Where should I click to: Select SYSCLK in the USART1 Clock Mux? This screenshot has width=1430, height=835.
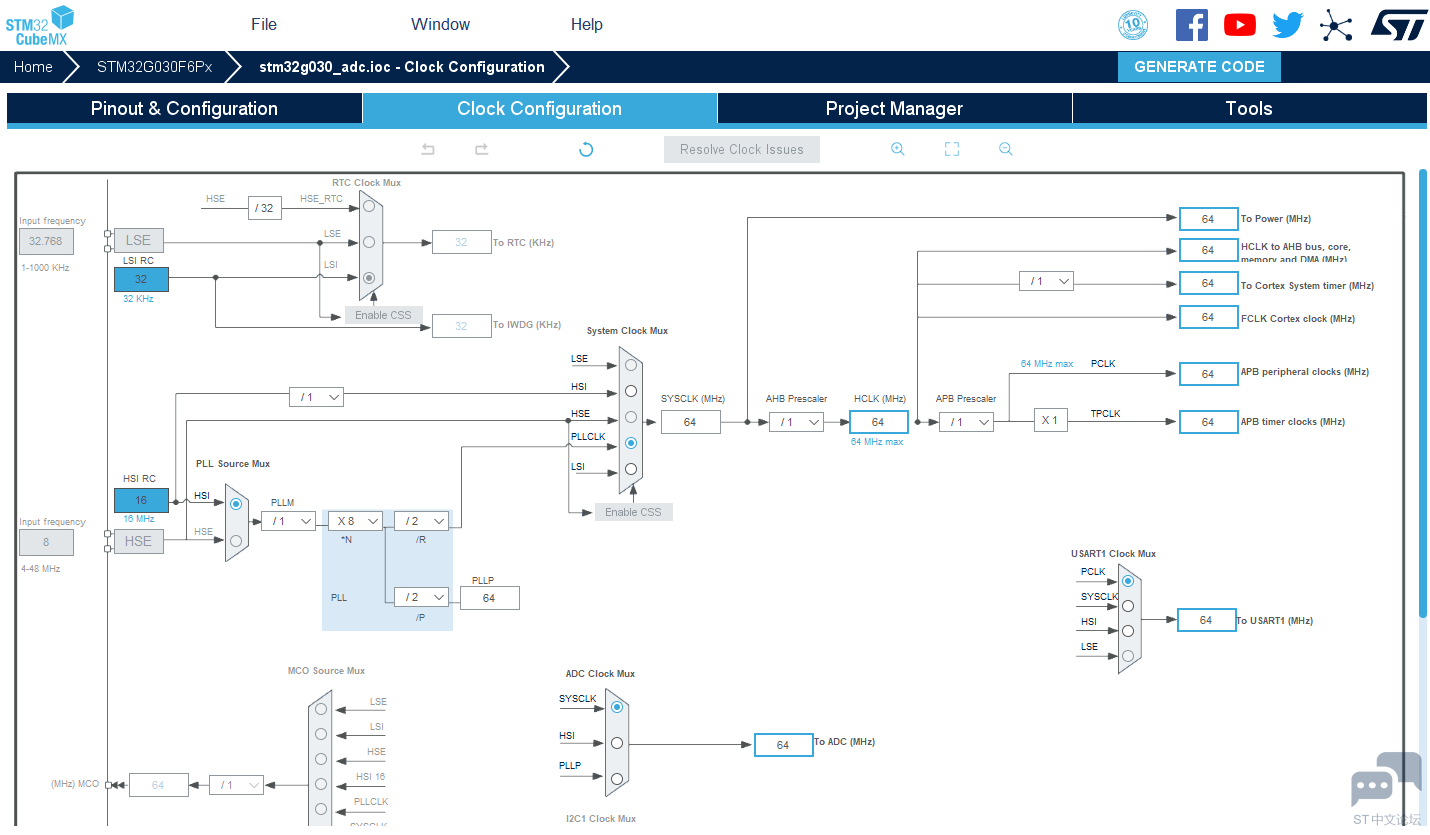click(1128, 606)
